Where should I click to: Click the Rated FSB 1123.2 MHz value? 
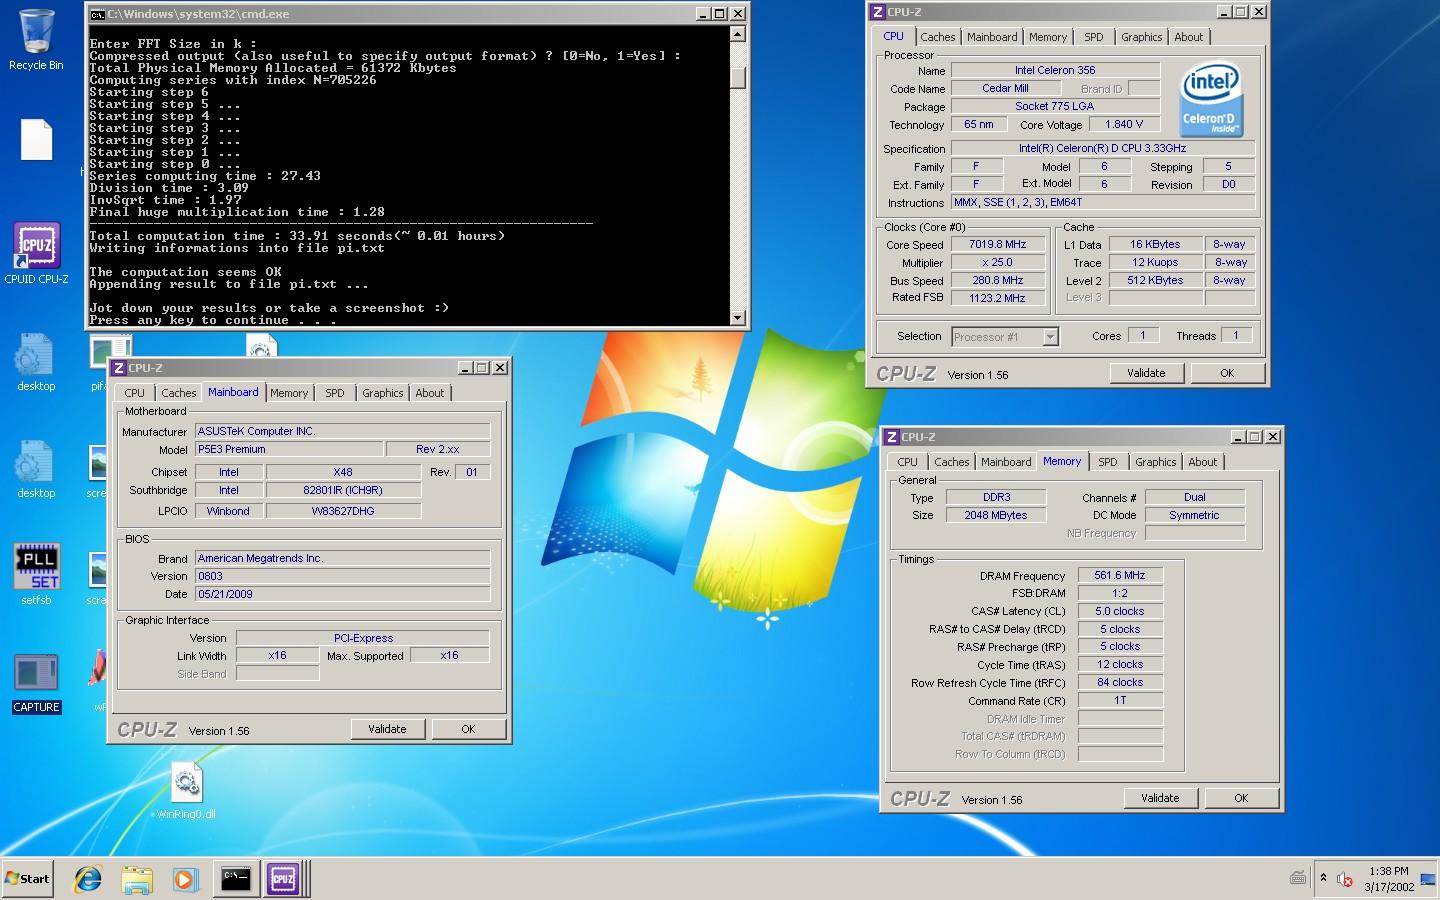click(x=998, y=298)
